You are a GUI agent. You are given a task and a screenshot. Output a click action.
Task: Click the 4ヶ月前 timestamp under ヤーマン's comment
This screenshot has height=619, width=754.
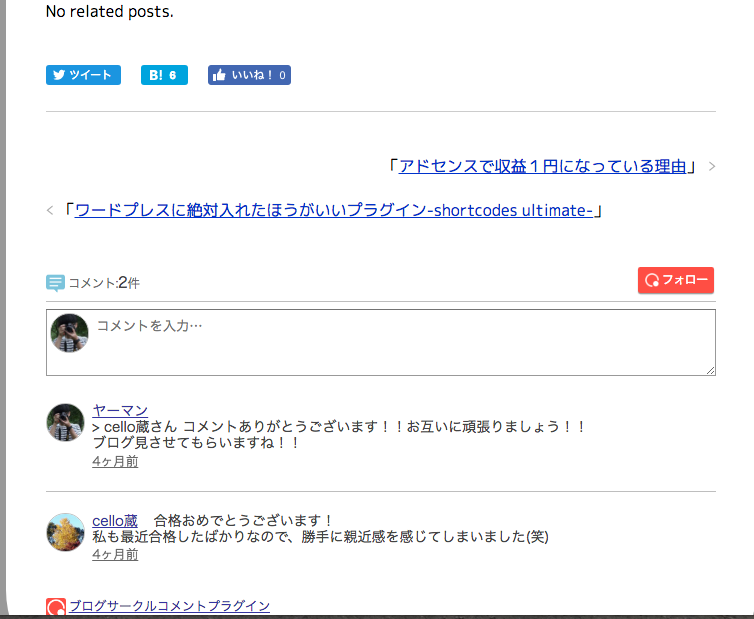(115, 461)
